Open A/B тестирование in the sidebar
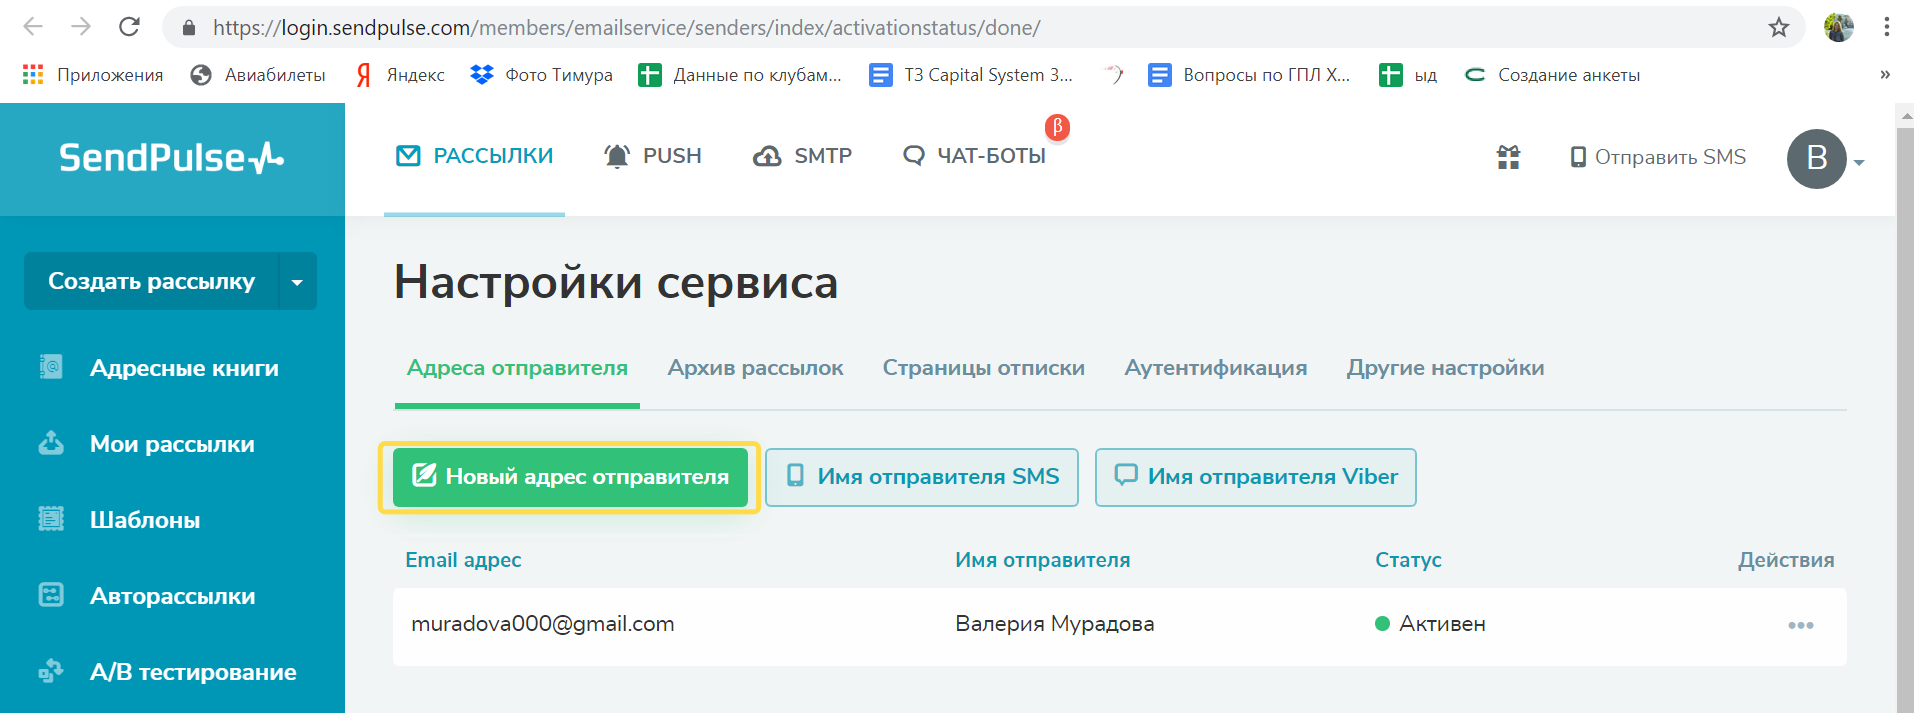Viewport: 1914px width, 713px height. pos(193,672)
